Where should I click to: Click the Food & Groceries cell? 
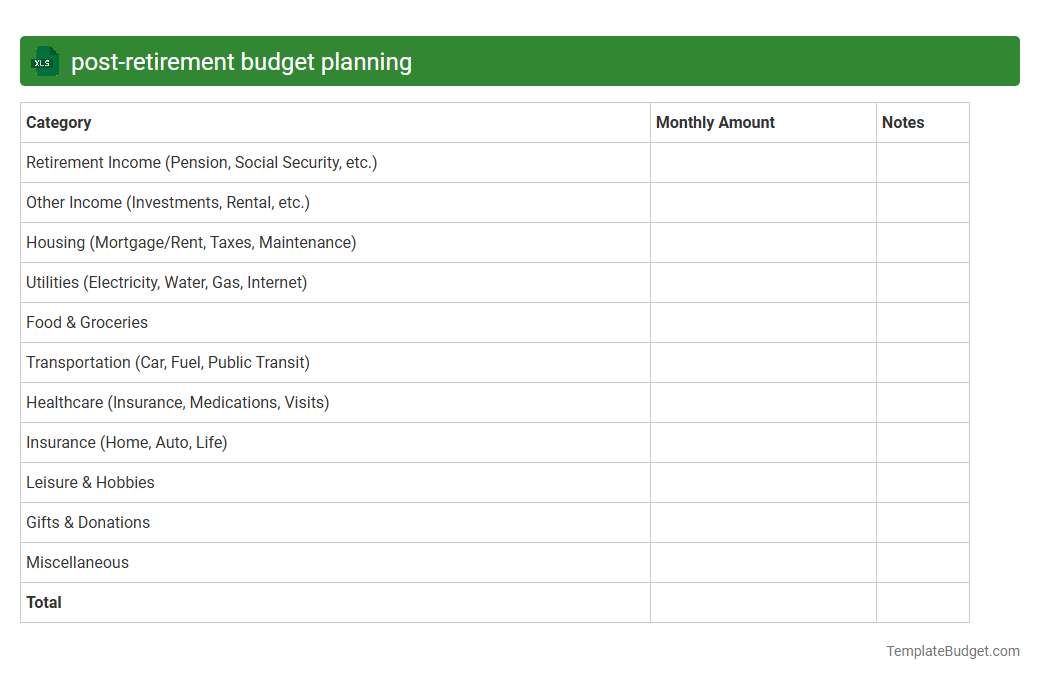(x=87, y=322)
